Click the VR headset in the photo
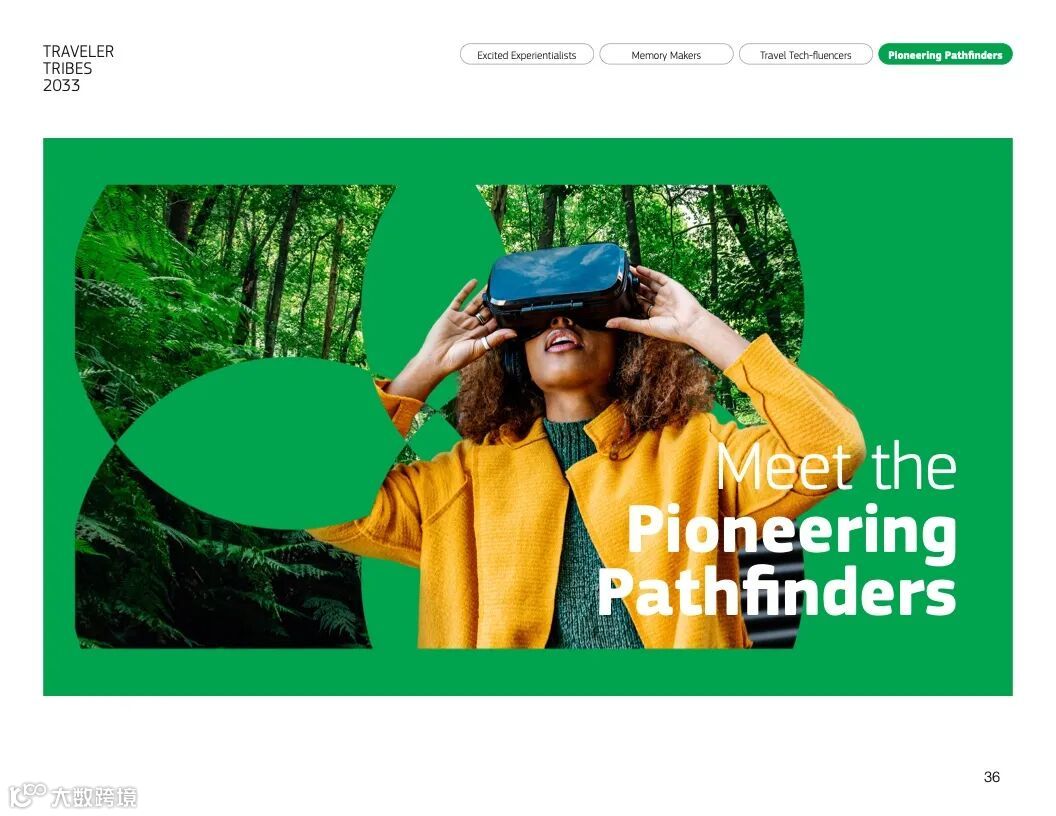Screen dimensions: 1056x816 pyautogui.click(x=561, y=285)
